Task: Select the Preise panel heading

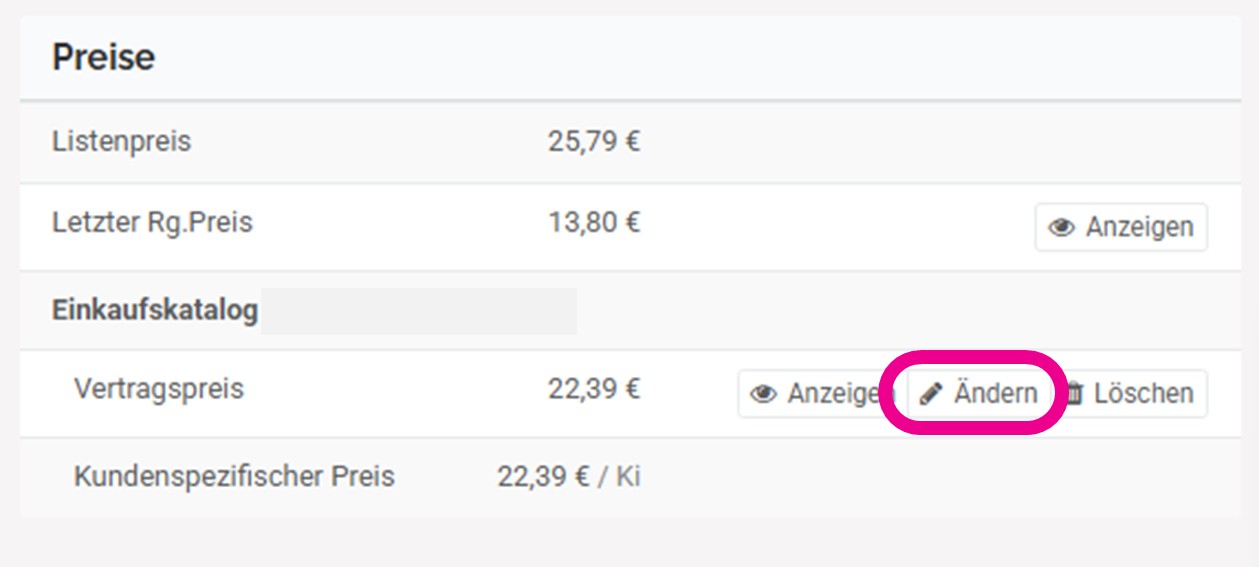Action: [103, 57]
